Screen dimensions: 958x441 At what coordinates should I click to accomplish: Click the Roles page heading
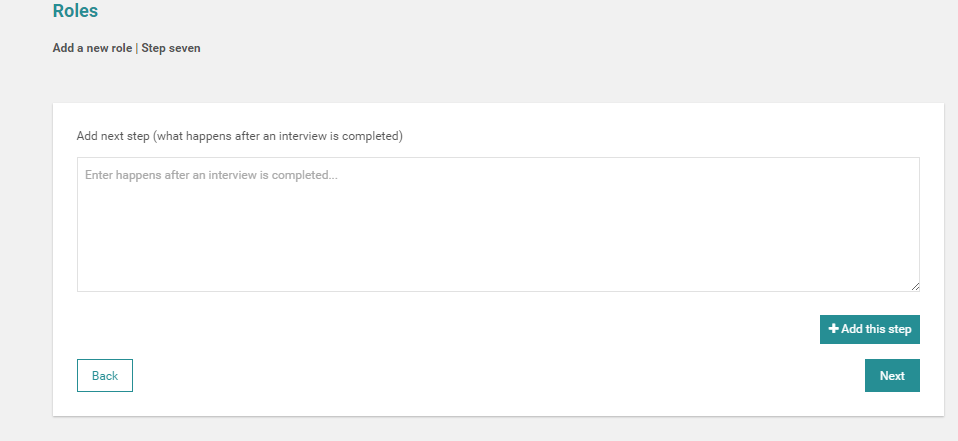(x=75, y=12)
